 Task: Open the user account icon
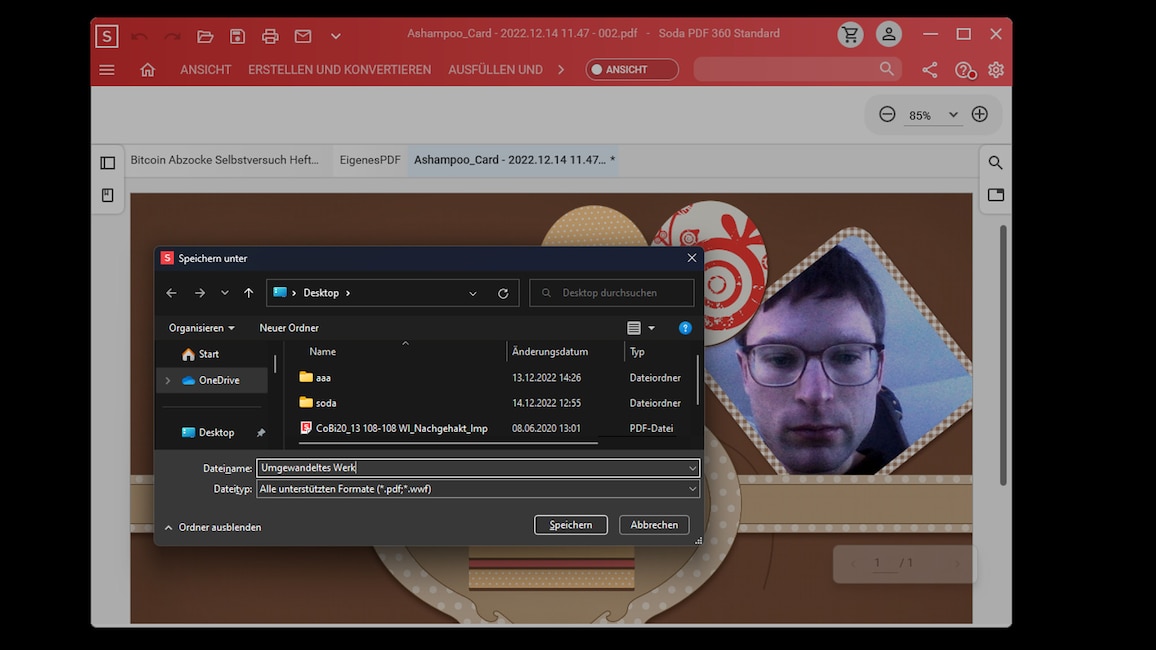coord(888,35)
